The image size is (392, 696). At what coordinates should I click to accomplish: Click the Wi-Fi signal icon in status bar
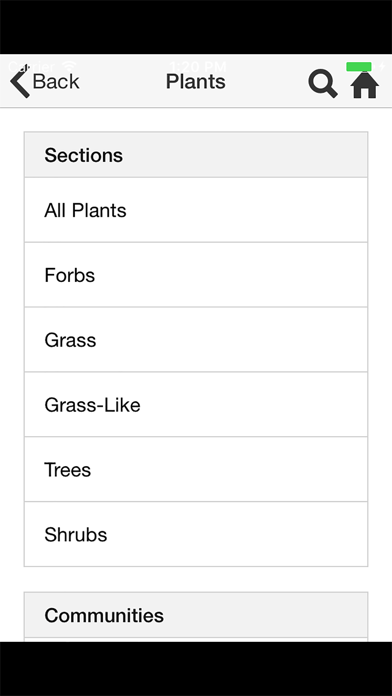[x=69, y=67]
